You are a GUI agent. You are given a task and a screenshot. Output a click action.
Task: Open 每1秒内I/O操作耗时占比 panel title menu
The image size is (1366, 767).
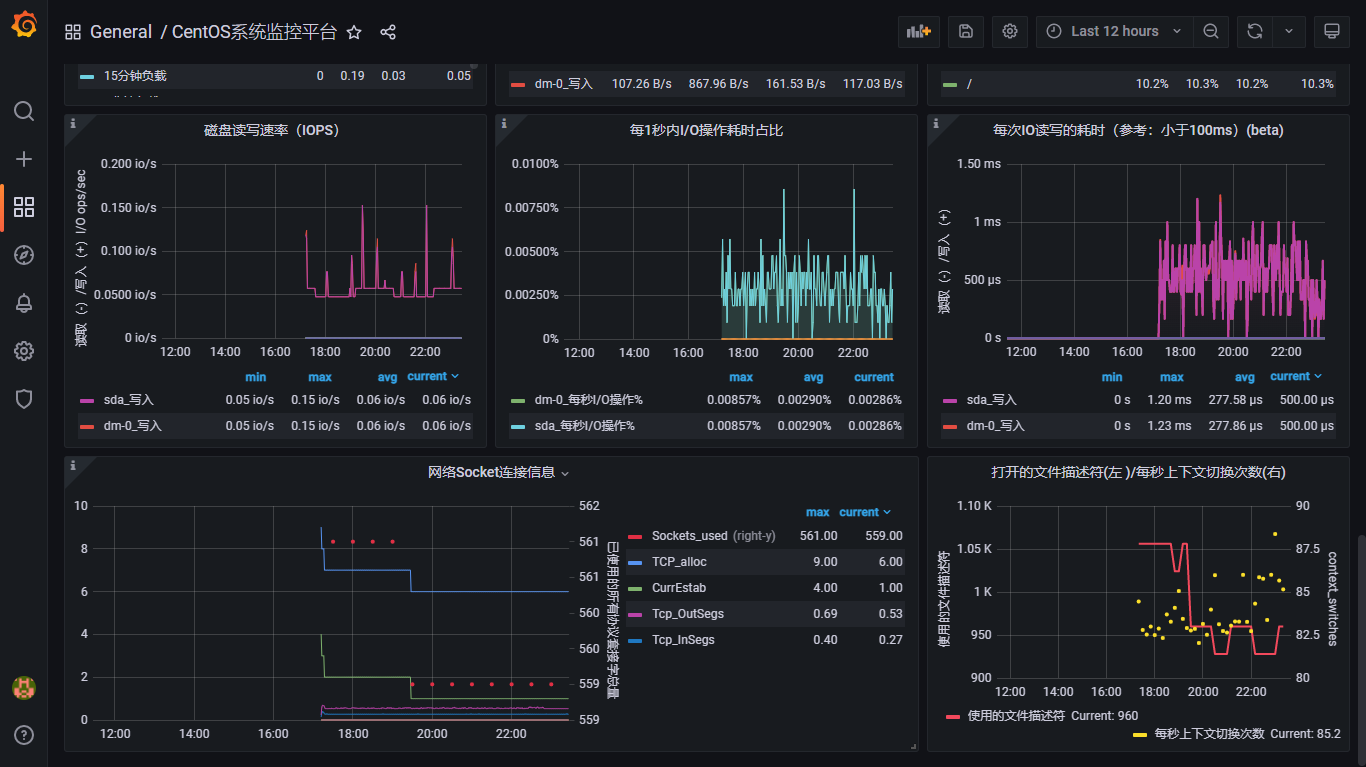tap(706, 130)
